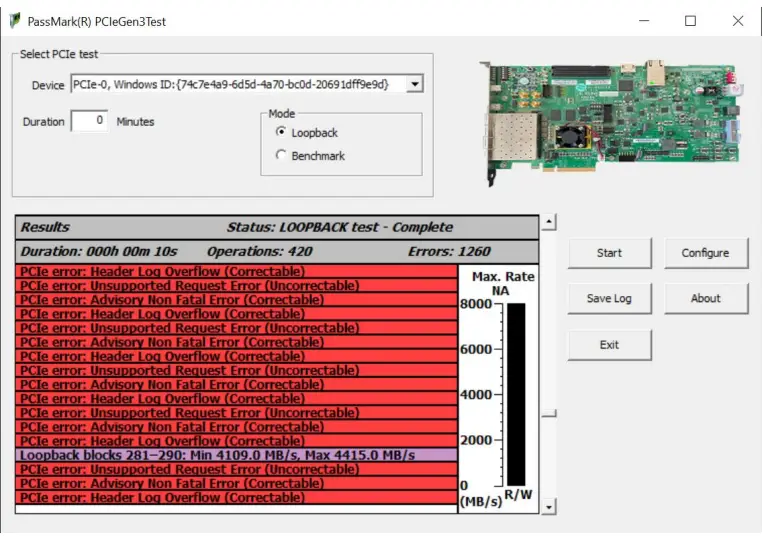Image resolution: width=763 pixels, height=536 pixels.
Task: Click the Exit button
Action: pos(609,345)
